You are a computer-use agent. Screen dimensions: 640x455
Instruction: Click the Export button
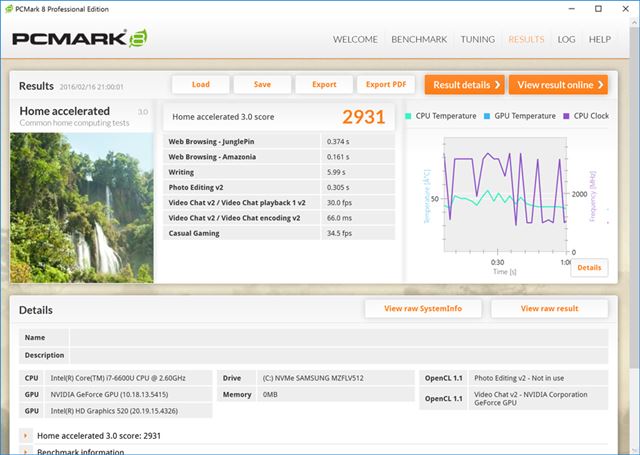tap(324, 84)
